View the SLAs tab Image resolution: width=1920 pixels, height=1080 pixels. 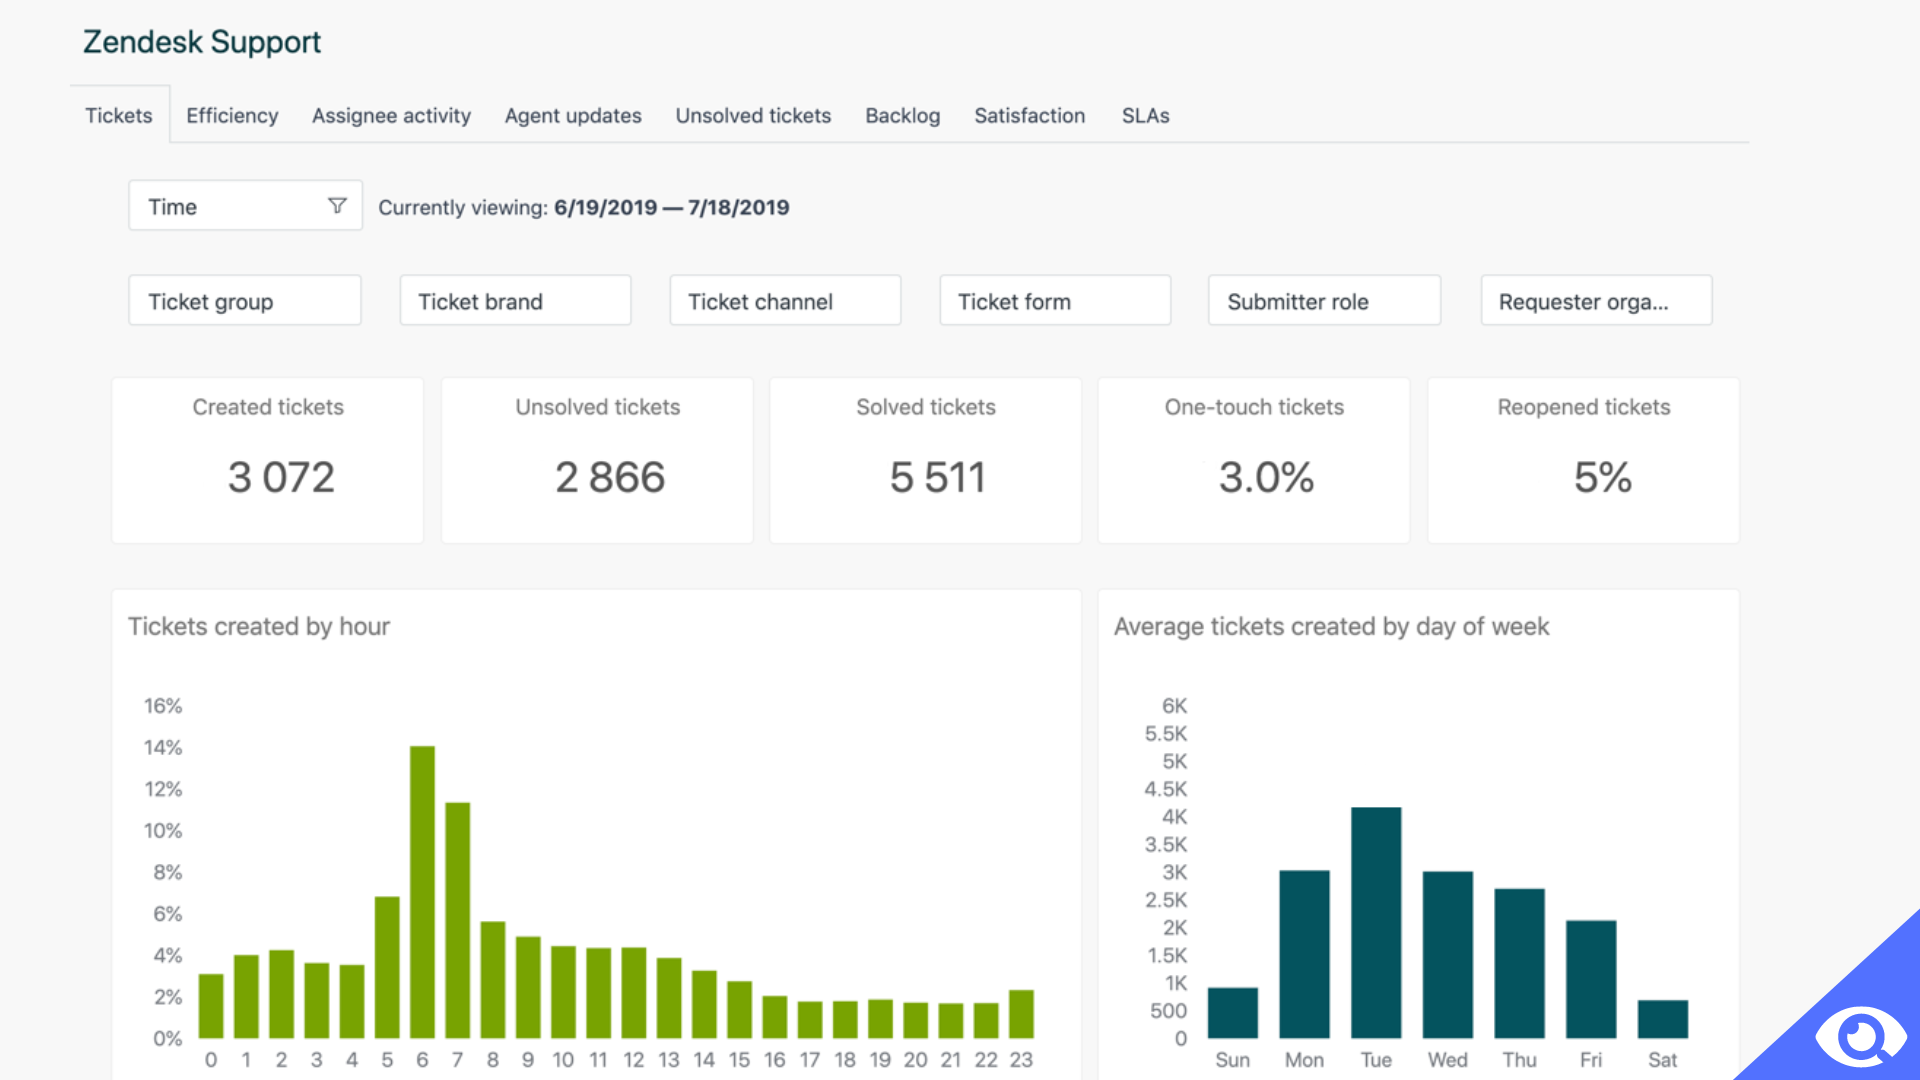[1145, 115]
